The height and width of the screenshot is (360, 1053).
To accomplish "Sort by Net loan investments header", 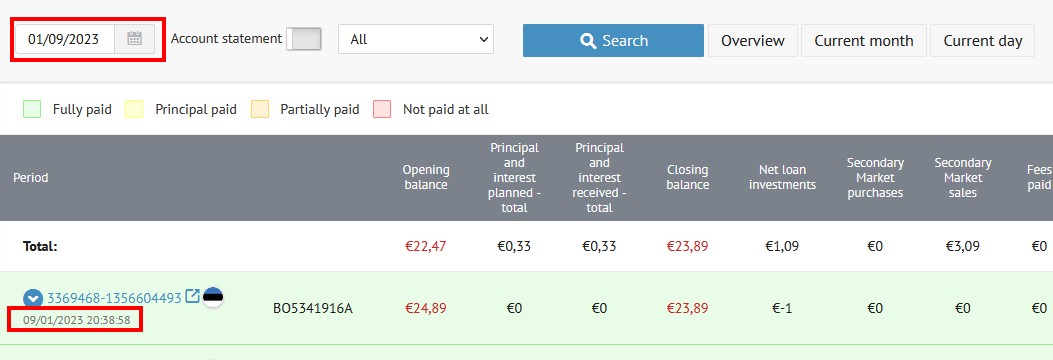I will [782, 177].
